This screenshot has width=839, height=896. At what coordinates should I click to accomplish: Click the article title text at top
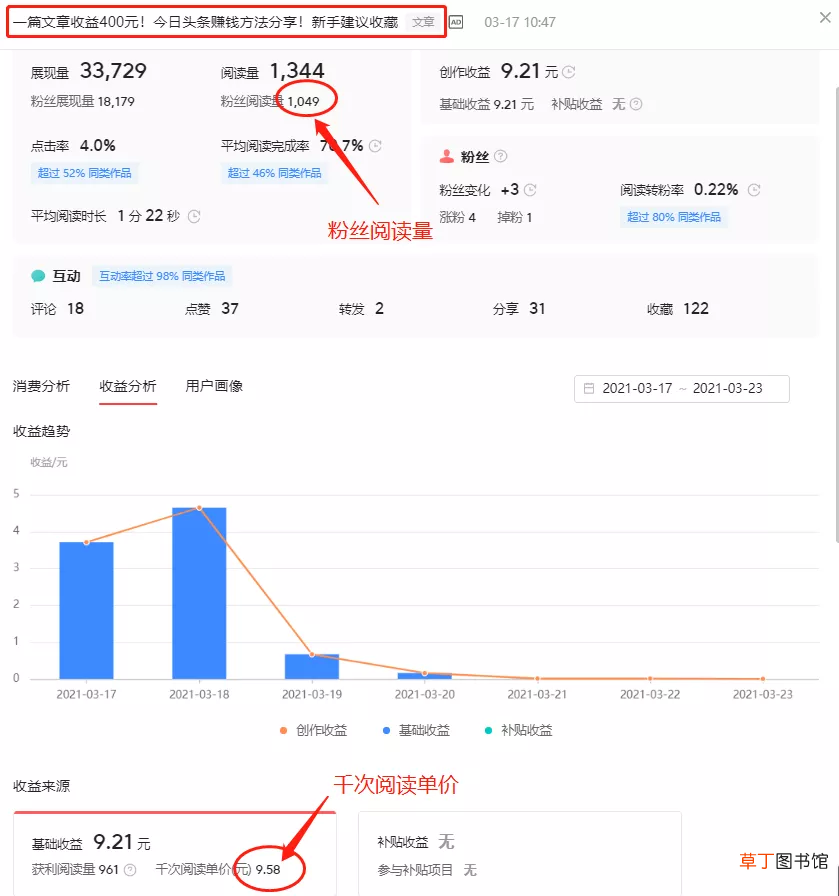point(205,22)
